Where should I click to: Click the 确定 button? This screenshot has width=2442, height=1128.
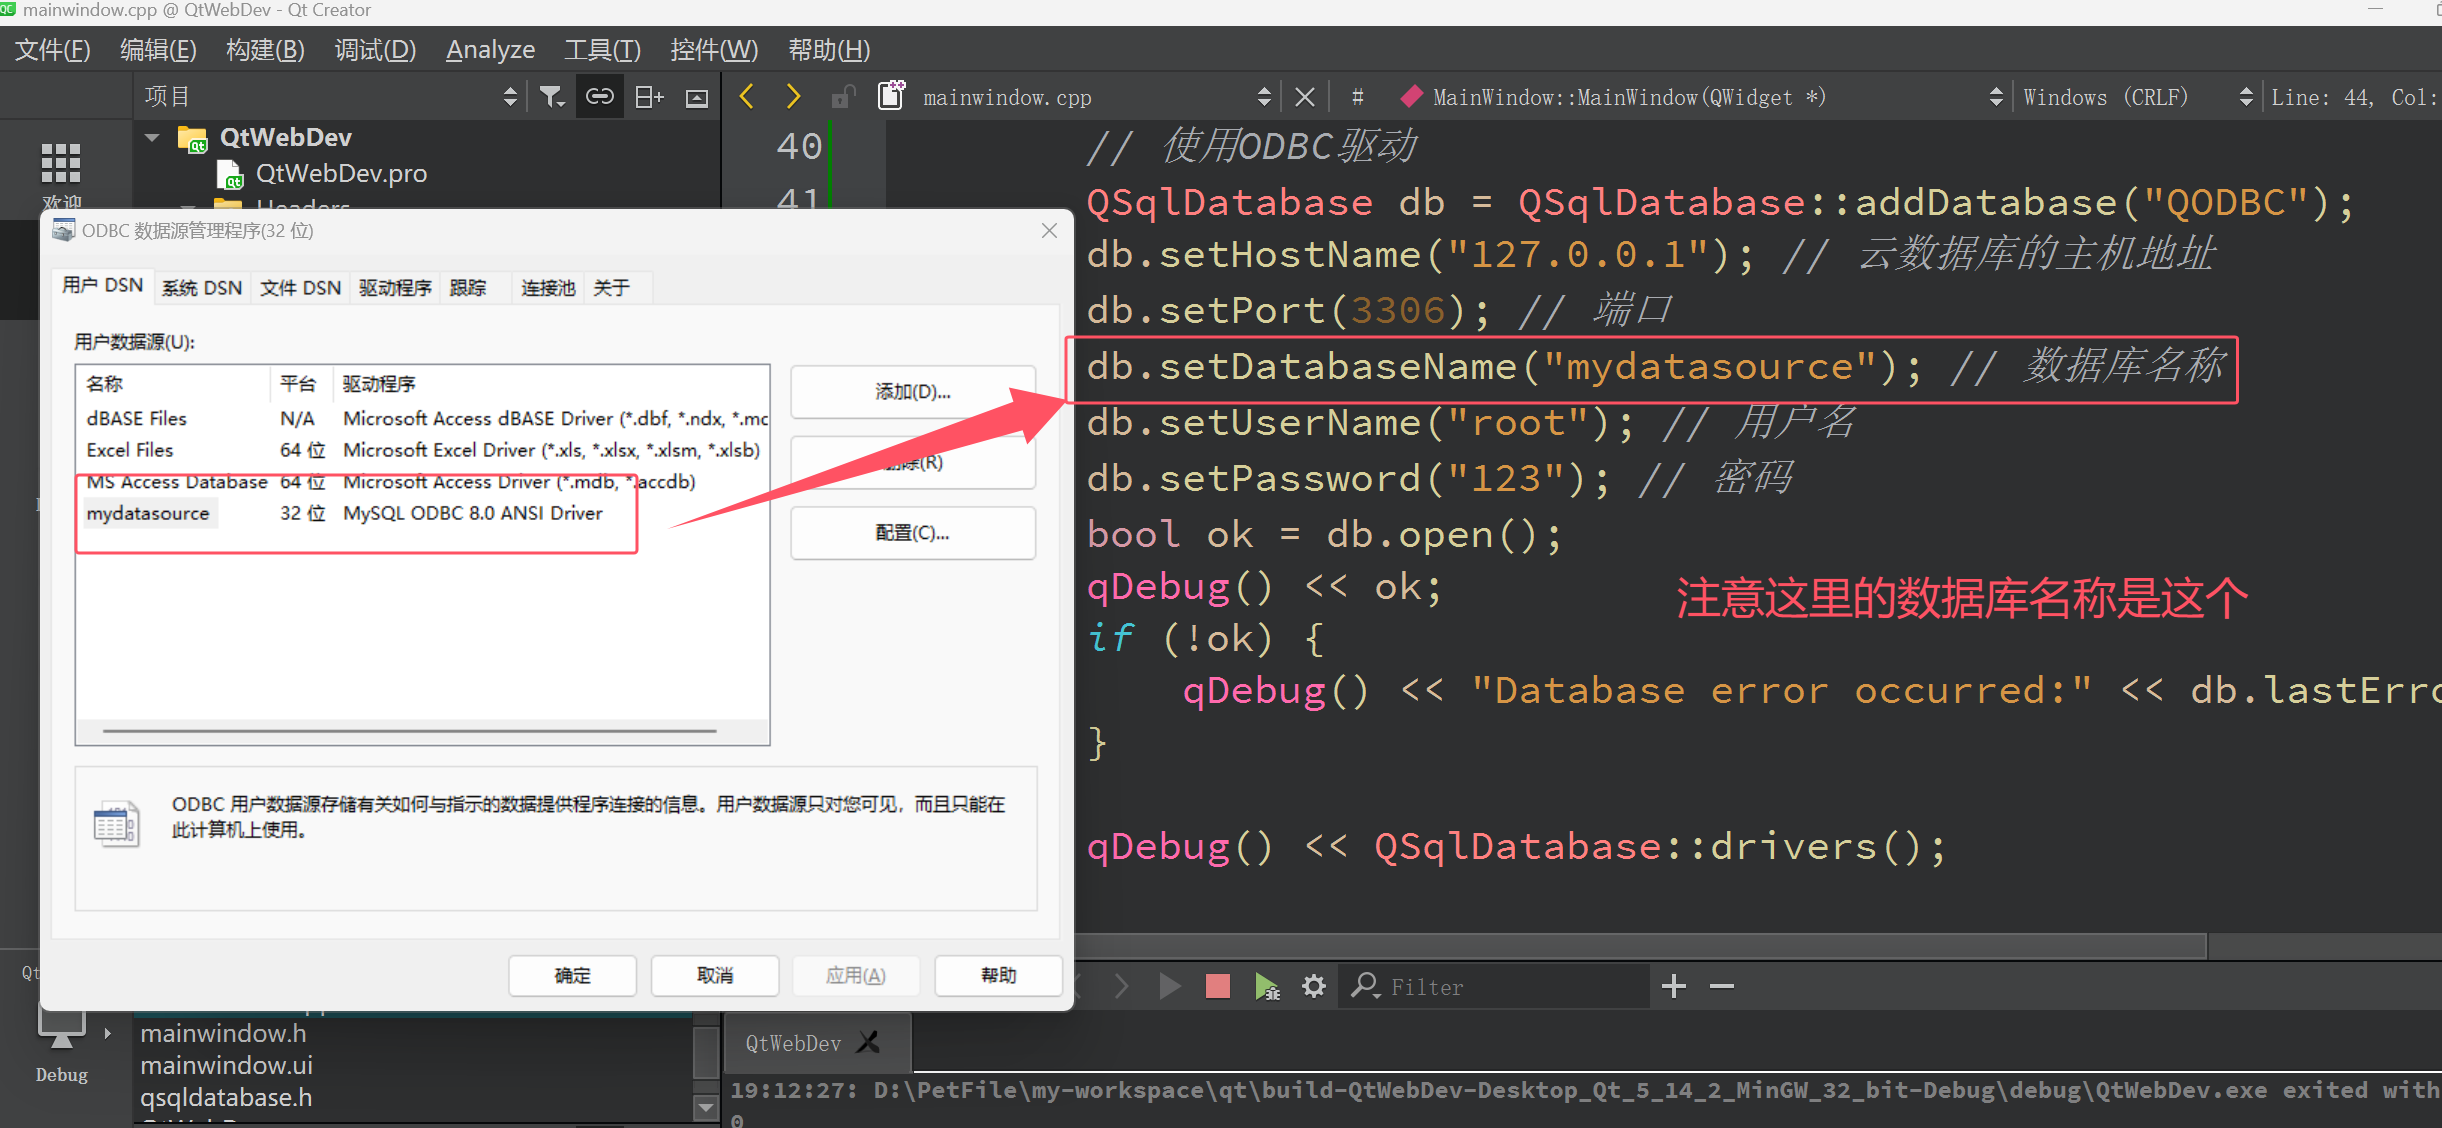572,975
